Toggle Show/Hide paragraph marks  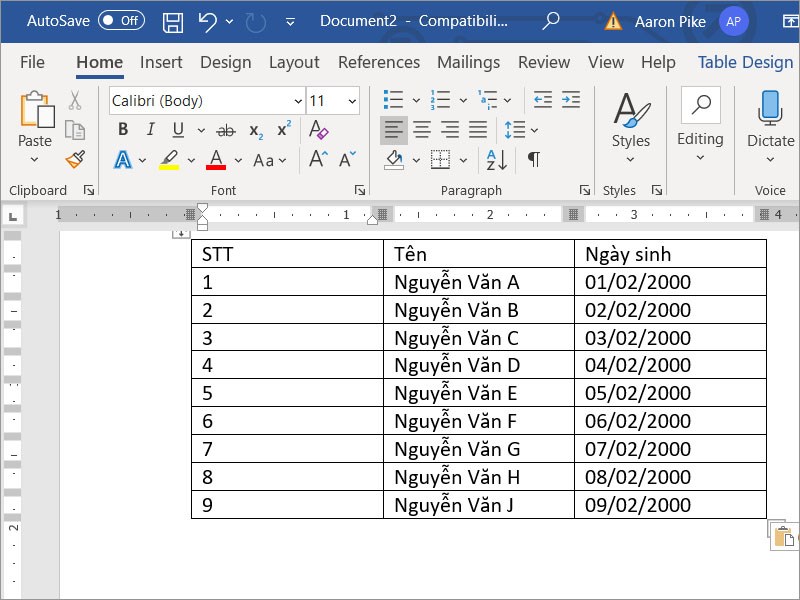coord(534,160)
